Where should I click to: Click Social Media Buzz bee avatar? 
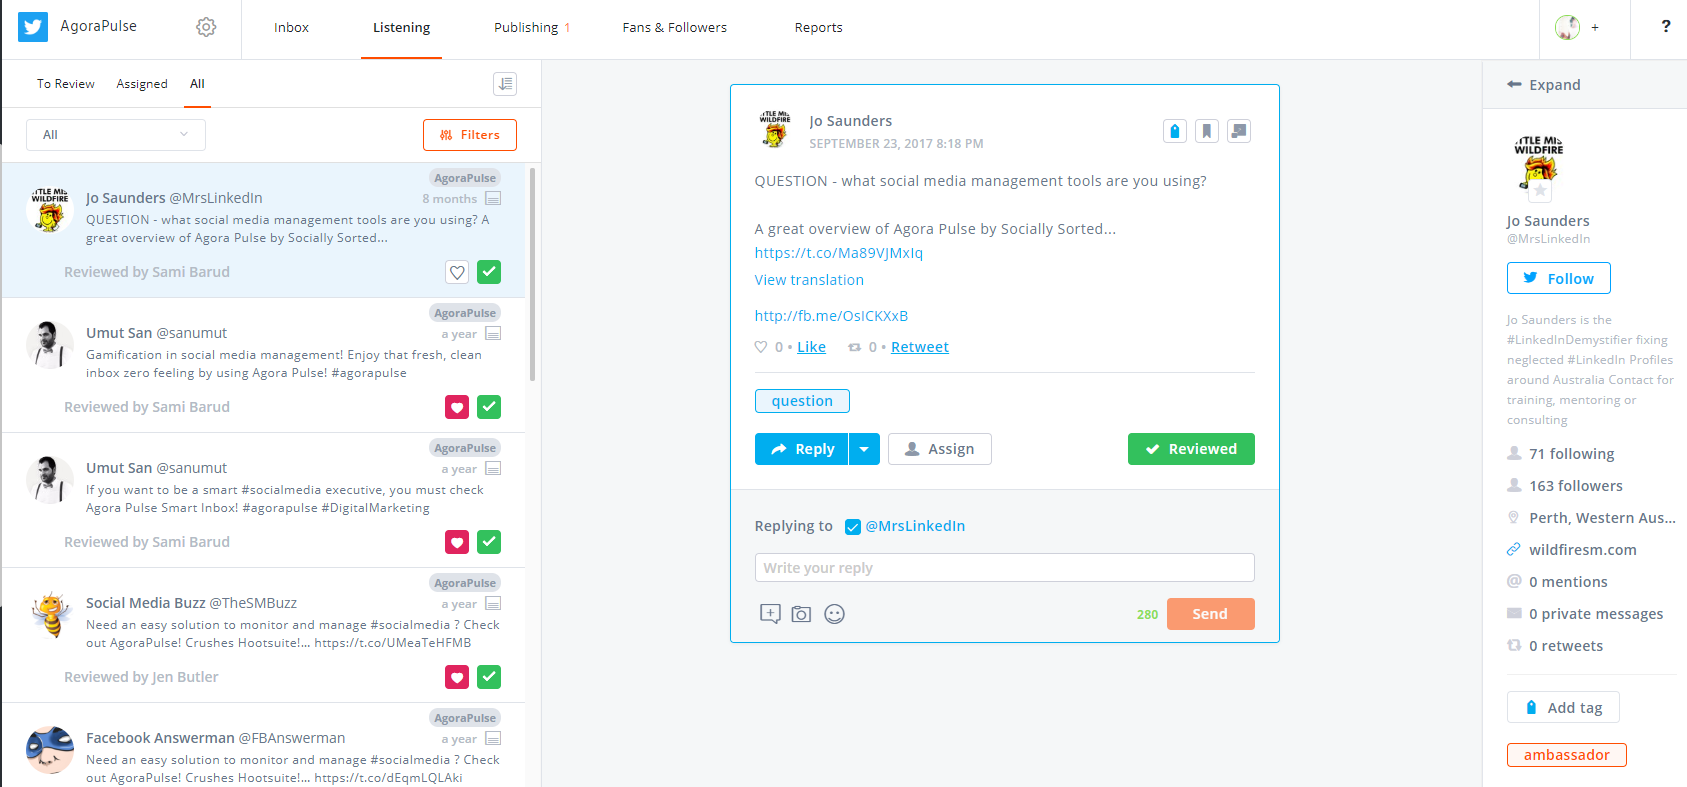49,615
